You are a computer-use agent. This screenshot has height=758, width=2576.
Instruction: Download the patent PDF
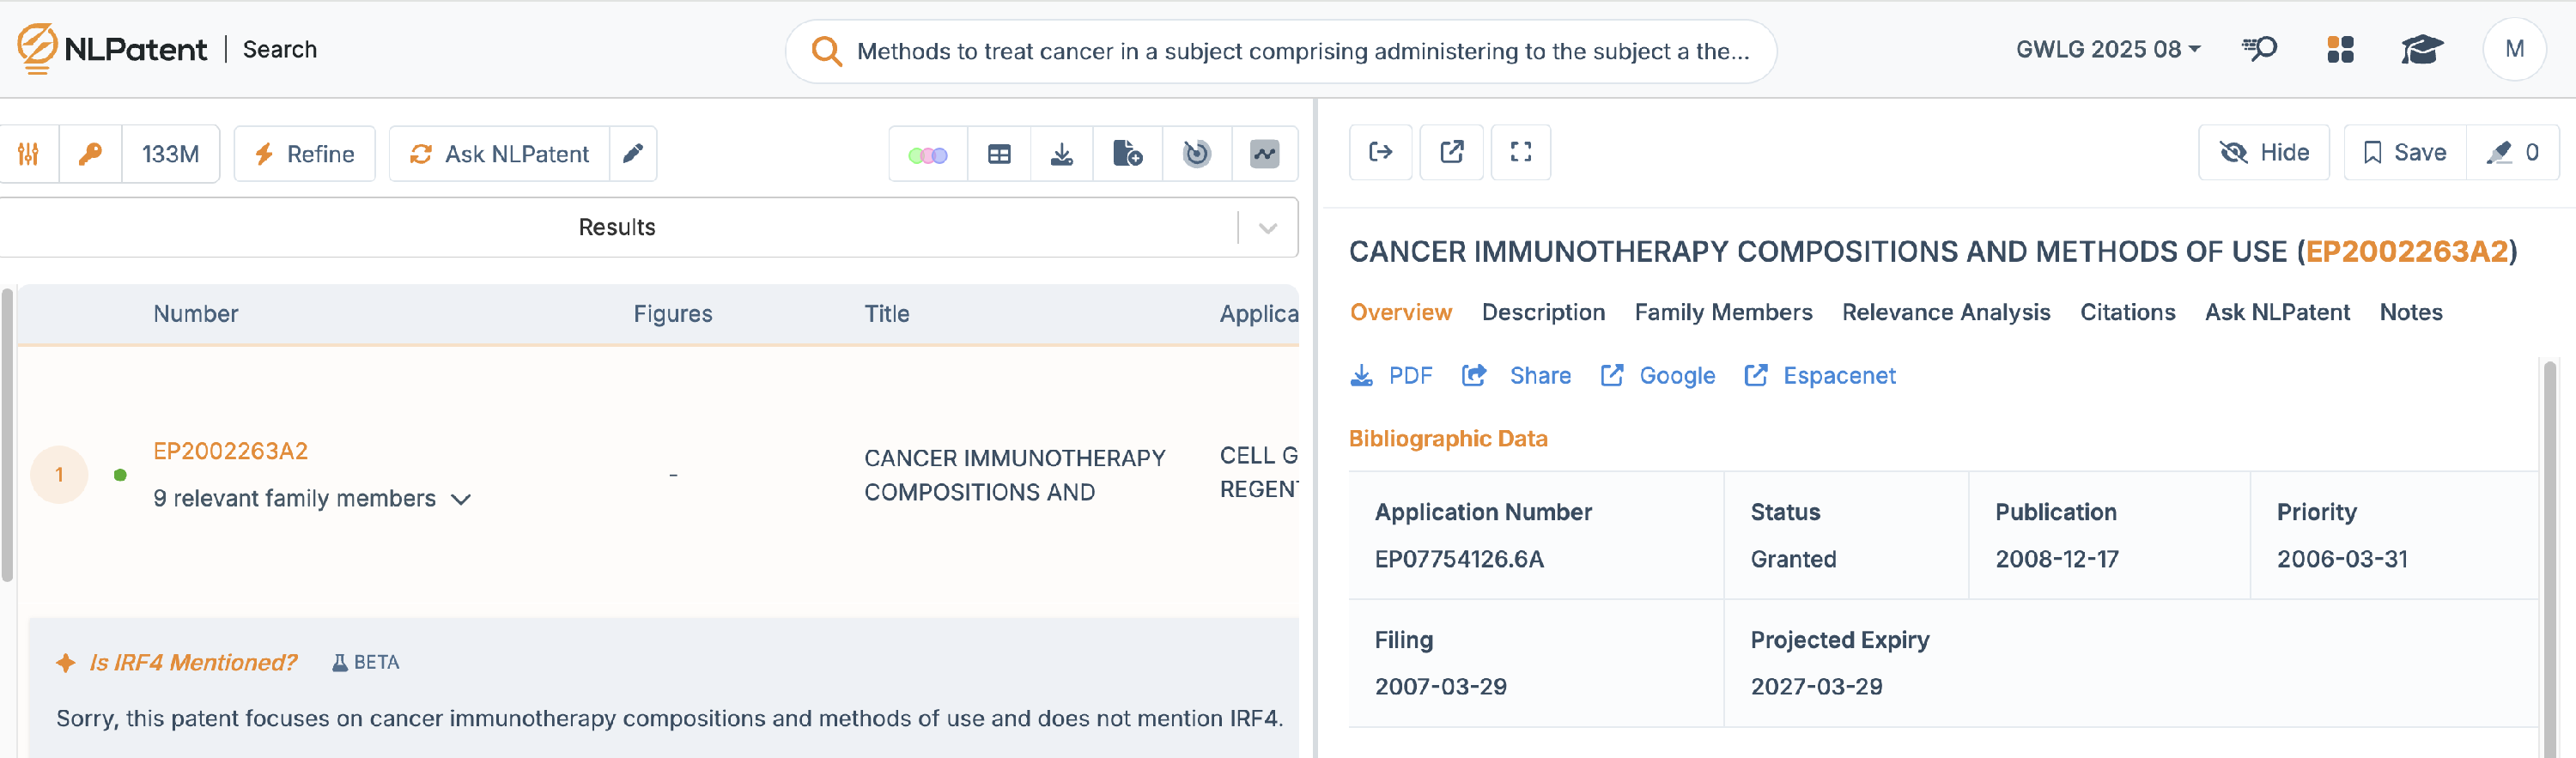1391,376
